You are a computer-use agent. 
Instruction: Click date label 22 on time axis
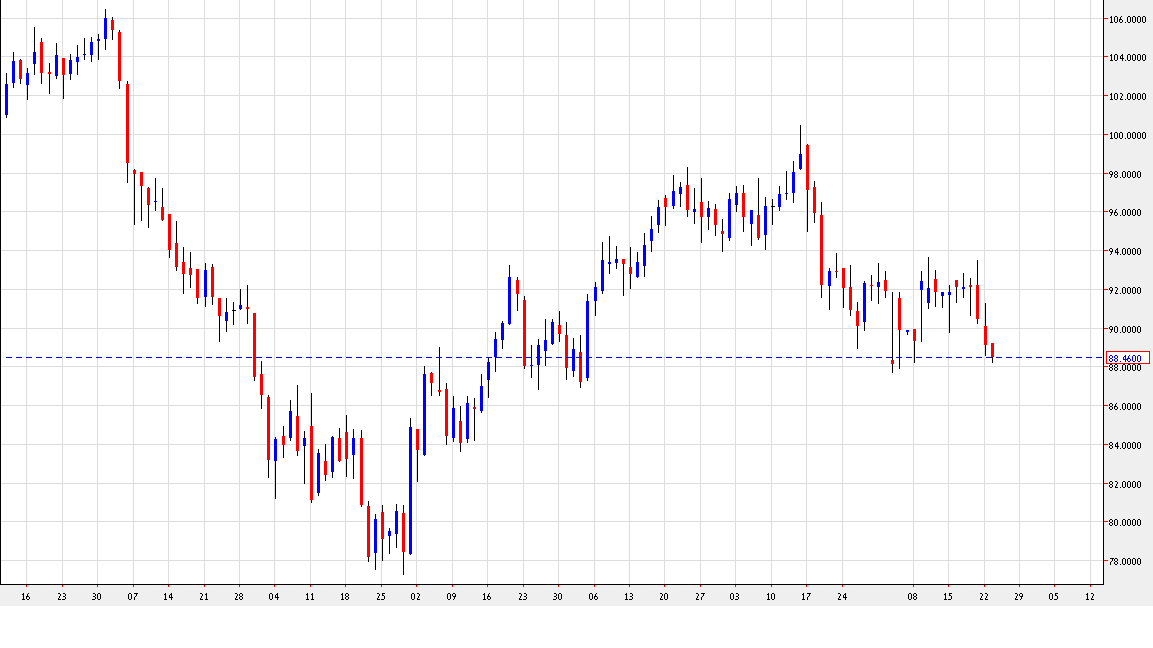[x=984, y=597]
